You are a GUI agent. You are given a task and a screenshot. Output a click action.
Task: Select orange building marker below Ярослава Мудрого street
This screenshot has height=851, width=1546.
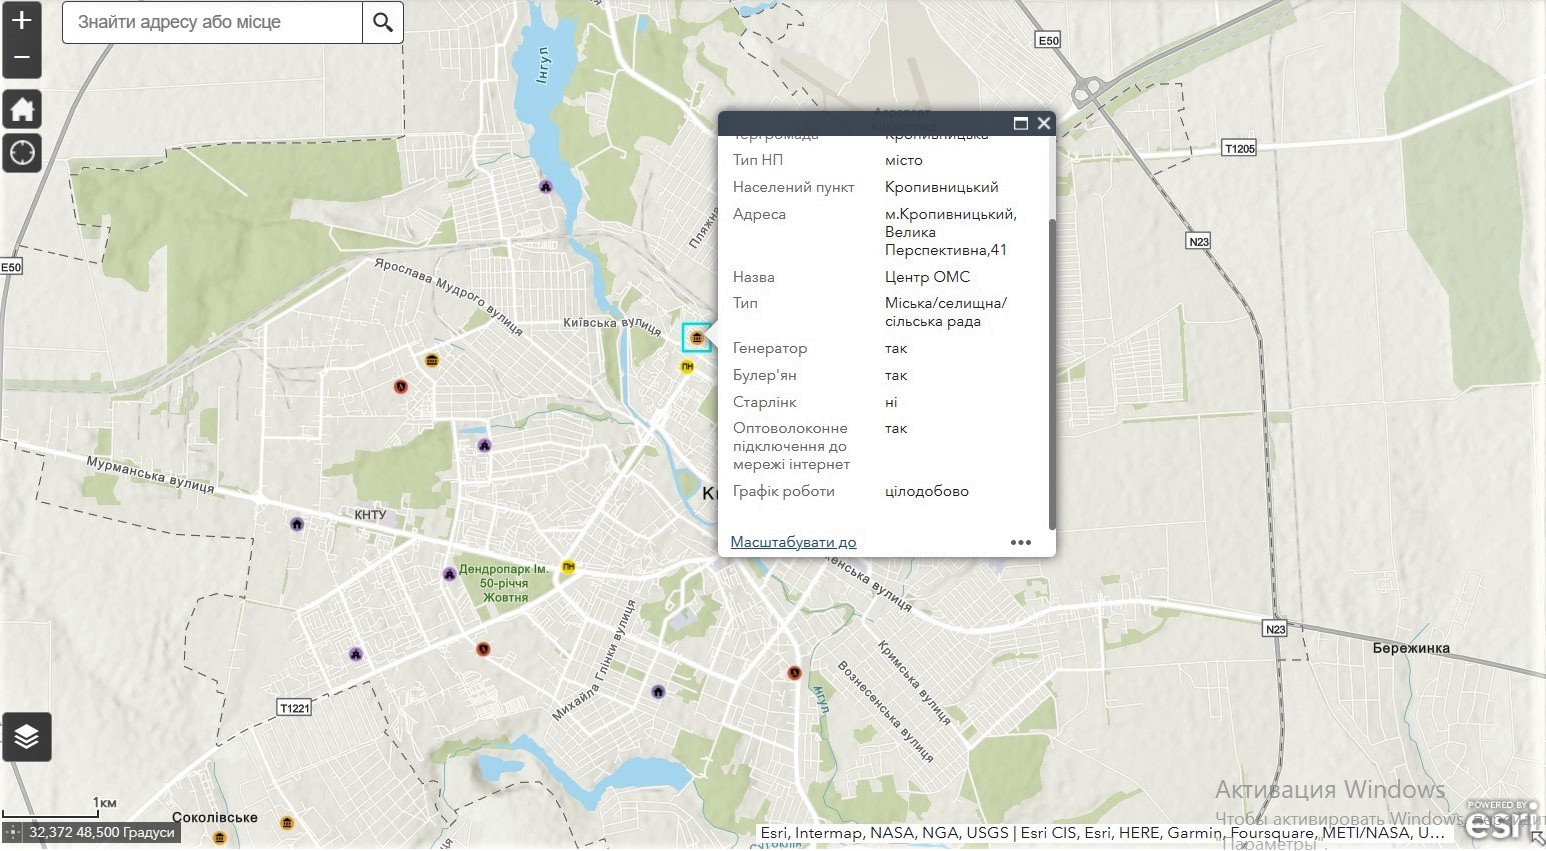click(x=432, y=360)
